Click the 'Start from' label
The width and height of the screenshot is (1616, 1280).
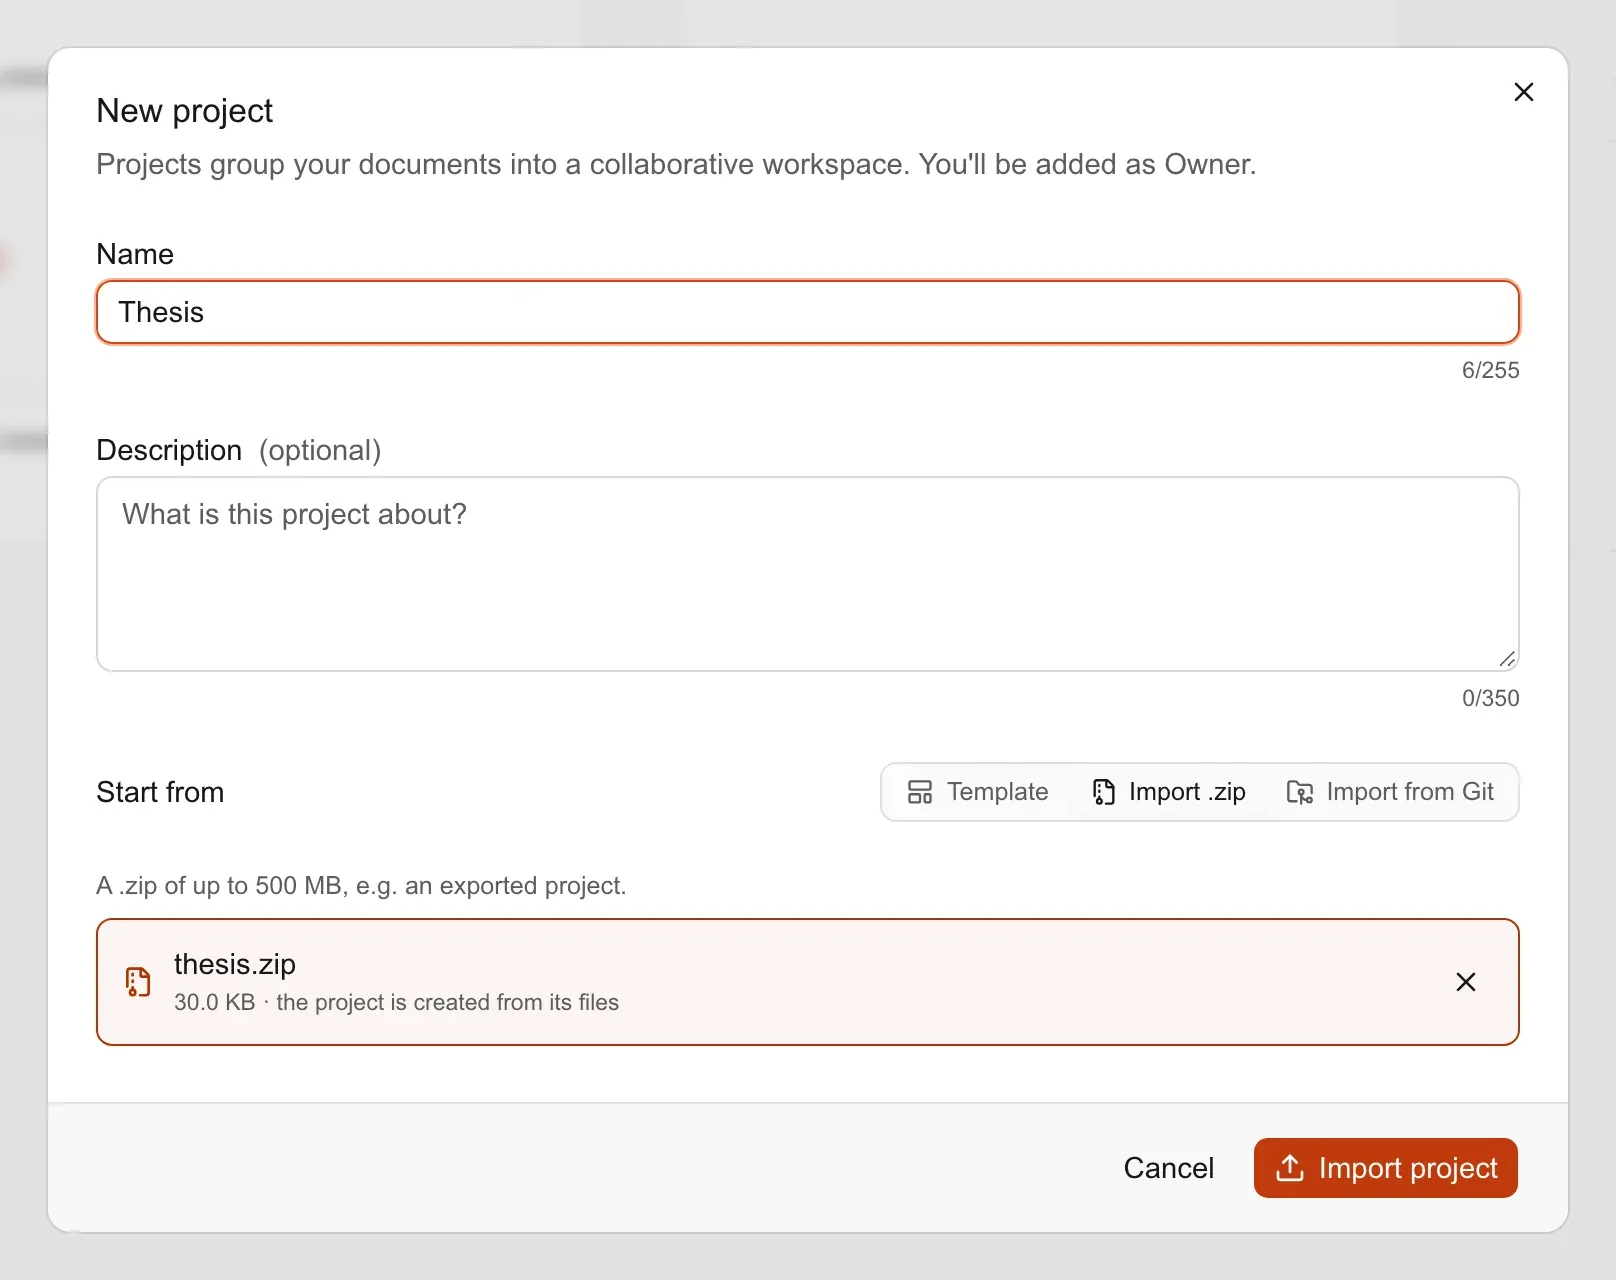click(x=160, y=792)
